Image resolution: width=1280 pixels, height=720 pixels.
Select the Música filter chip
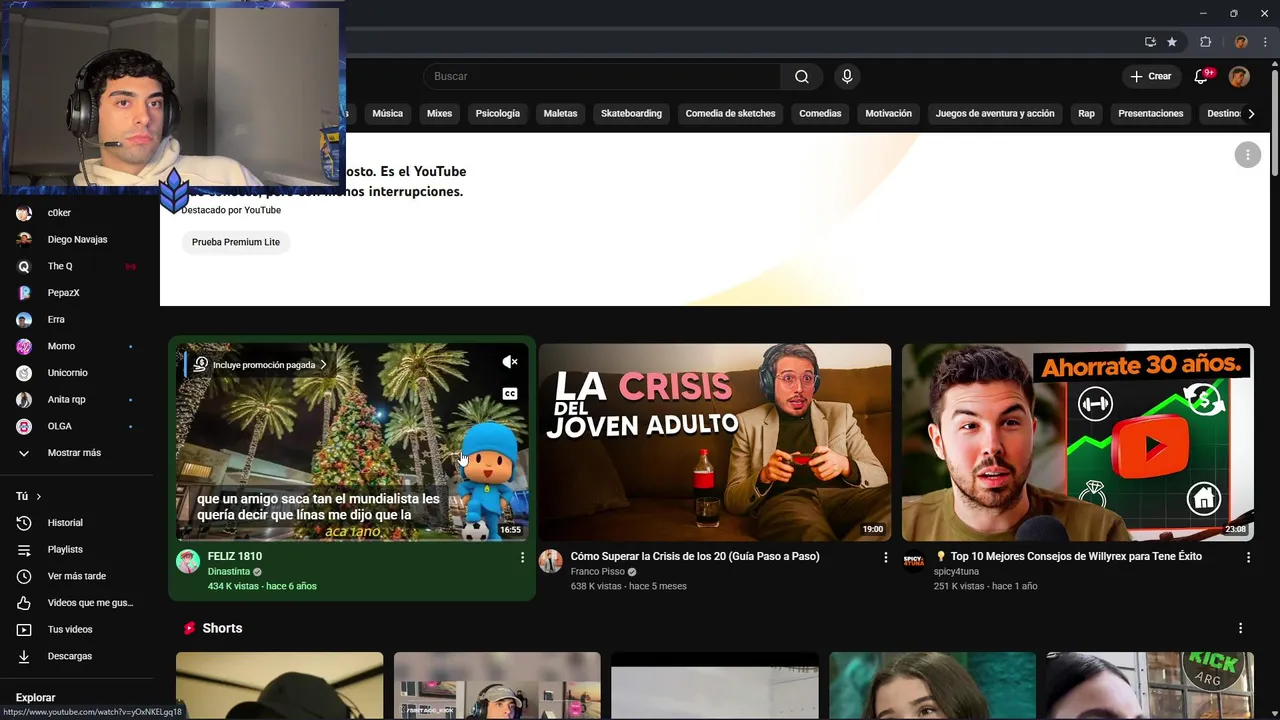pyautogui.click(x=387, y=113)
